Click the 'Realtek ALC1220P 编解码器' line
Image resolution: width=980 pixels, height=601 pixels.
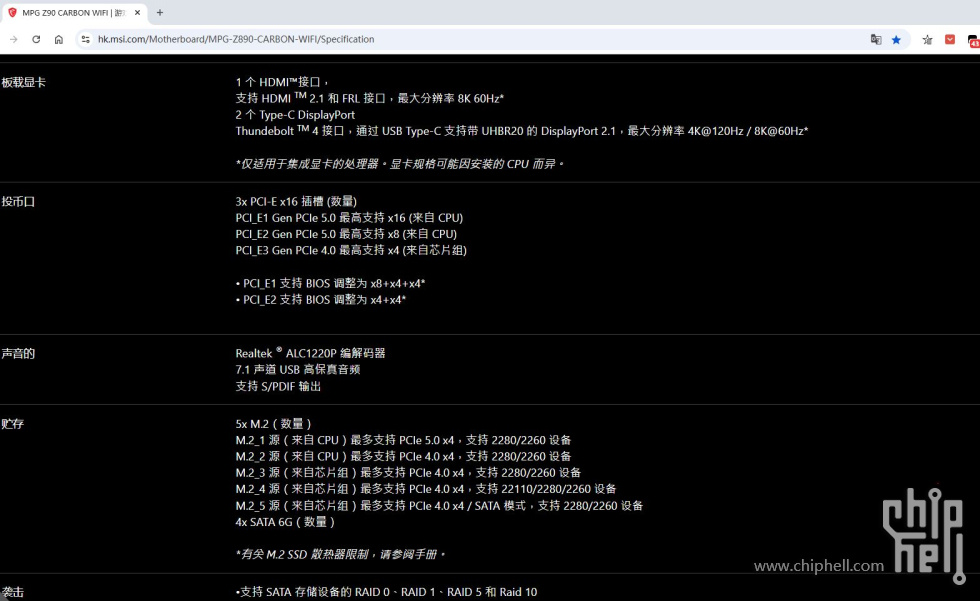tap(311, 354)
